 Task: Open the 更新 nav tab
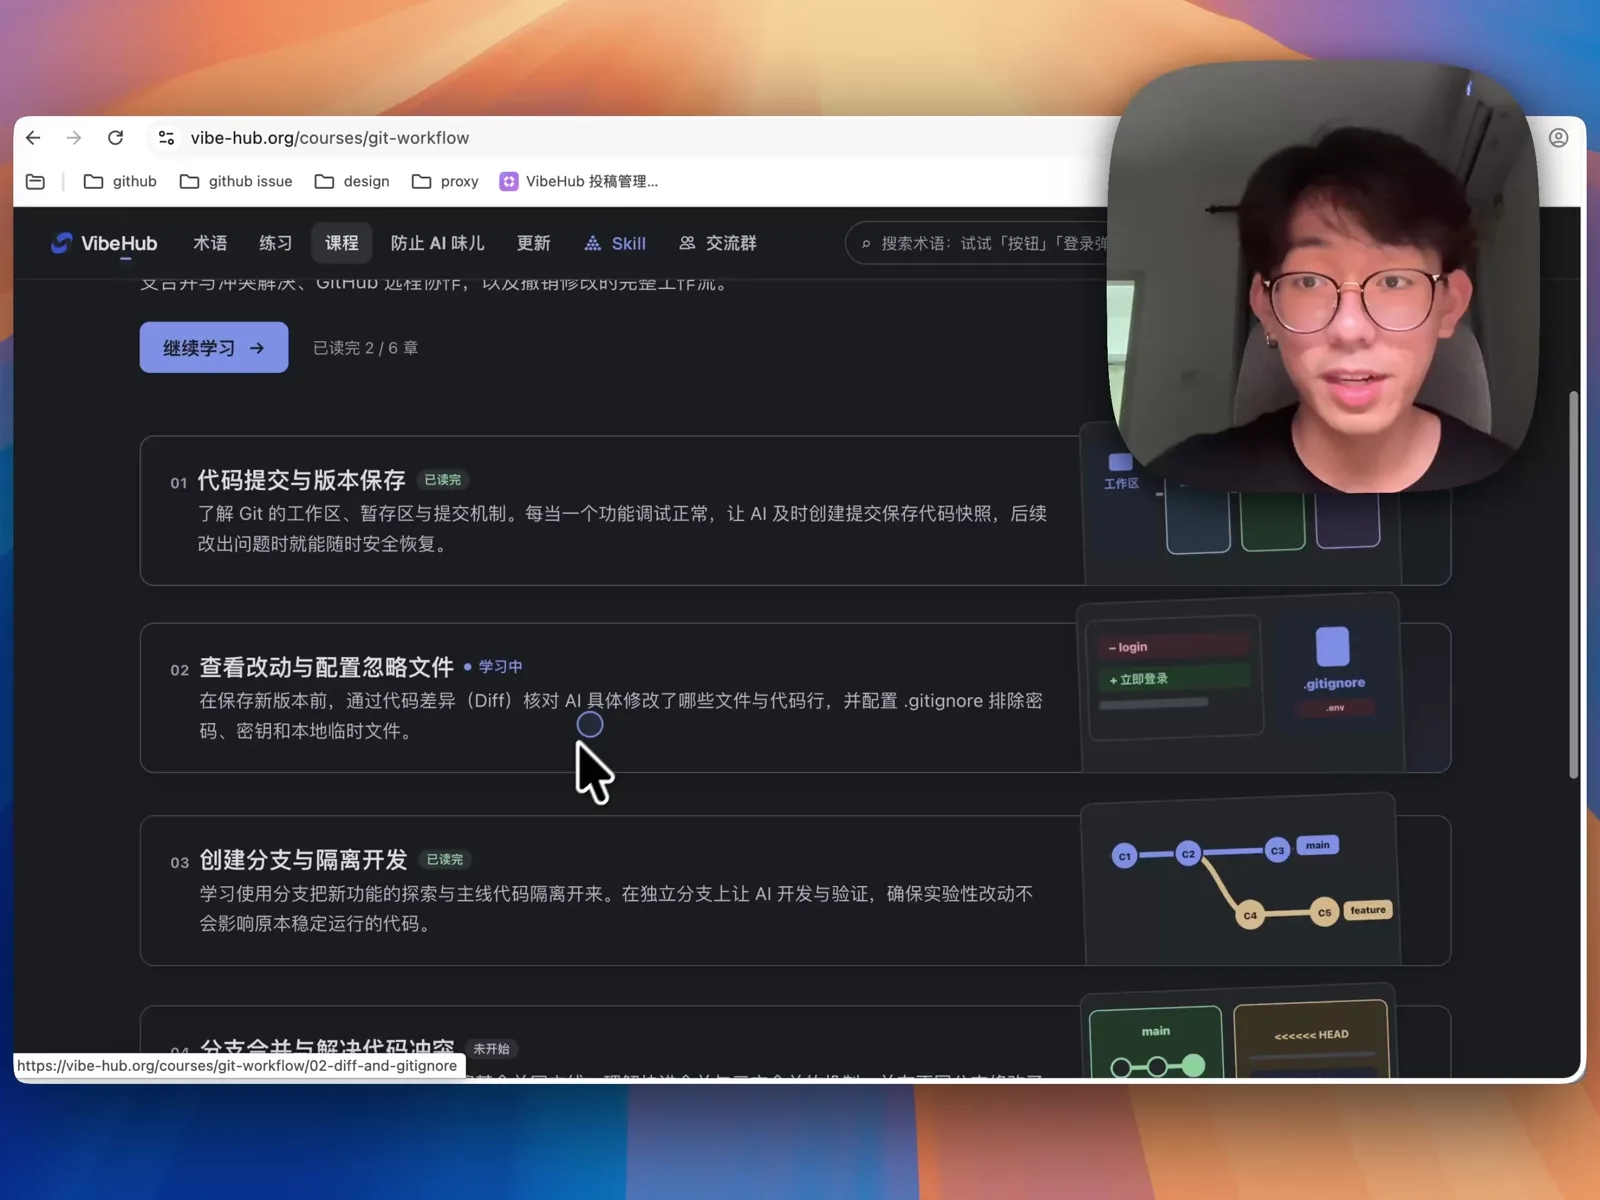[534, 243]
